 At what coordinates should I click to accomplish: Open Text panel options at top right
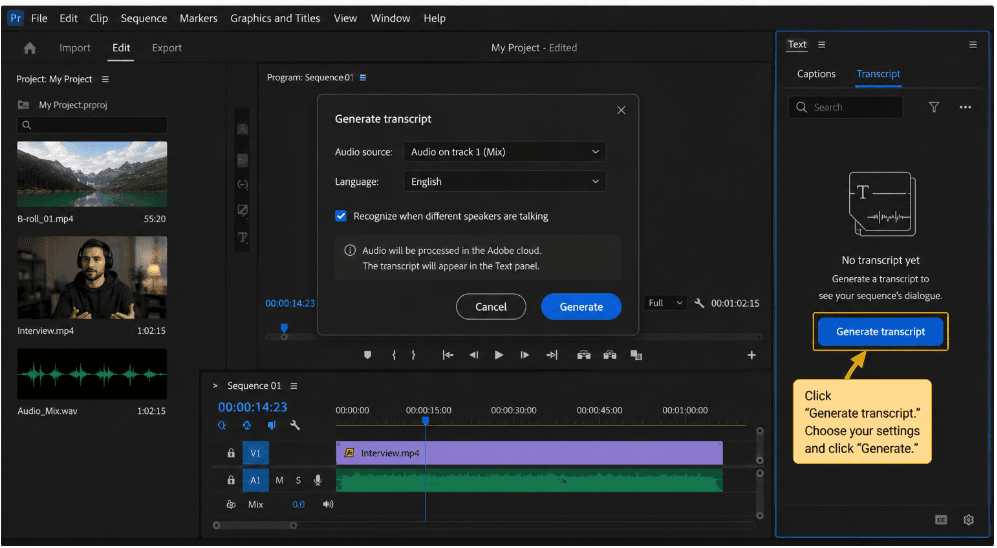973,45
